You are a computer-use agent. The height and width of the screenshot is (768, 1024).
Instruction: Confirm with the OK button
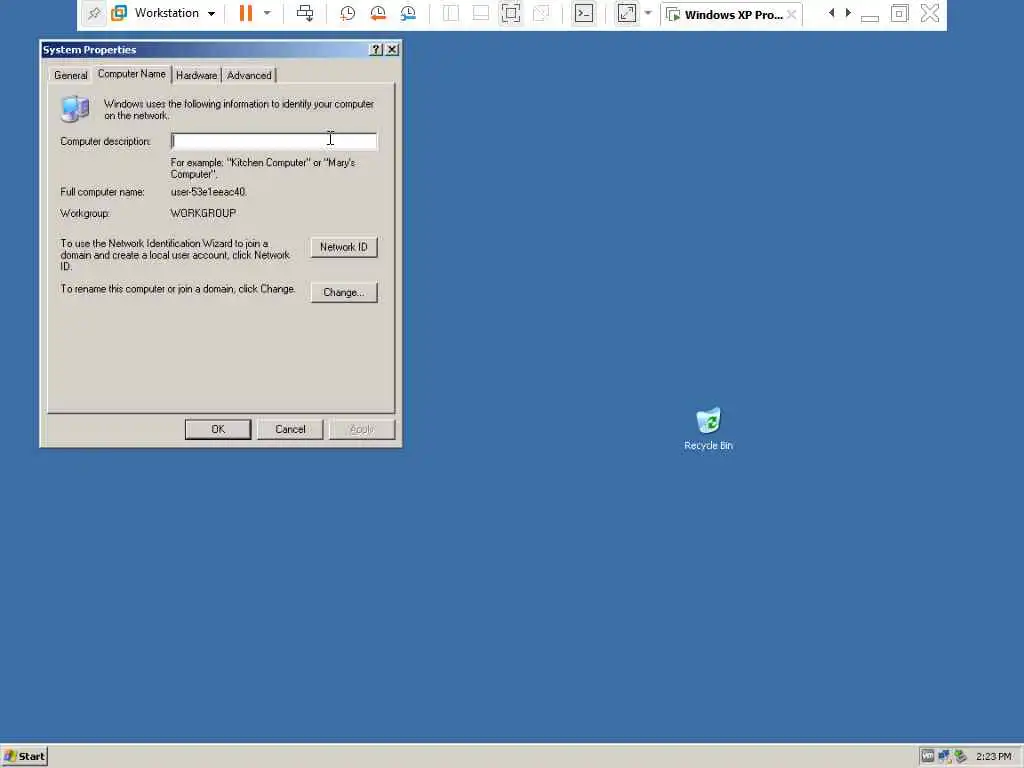[x=218, y=429]
